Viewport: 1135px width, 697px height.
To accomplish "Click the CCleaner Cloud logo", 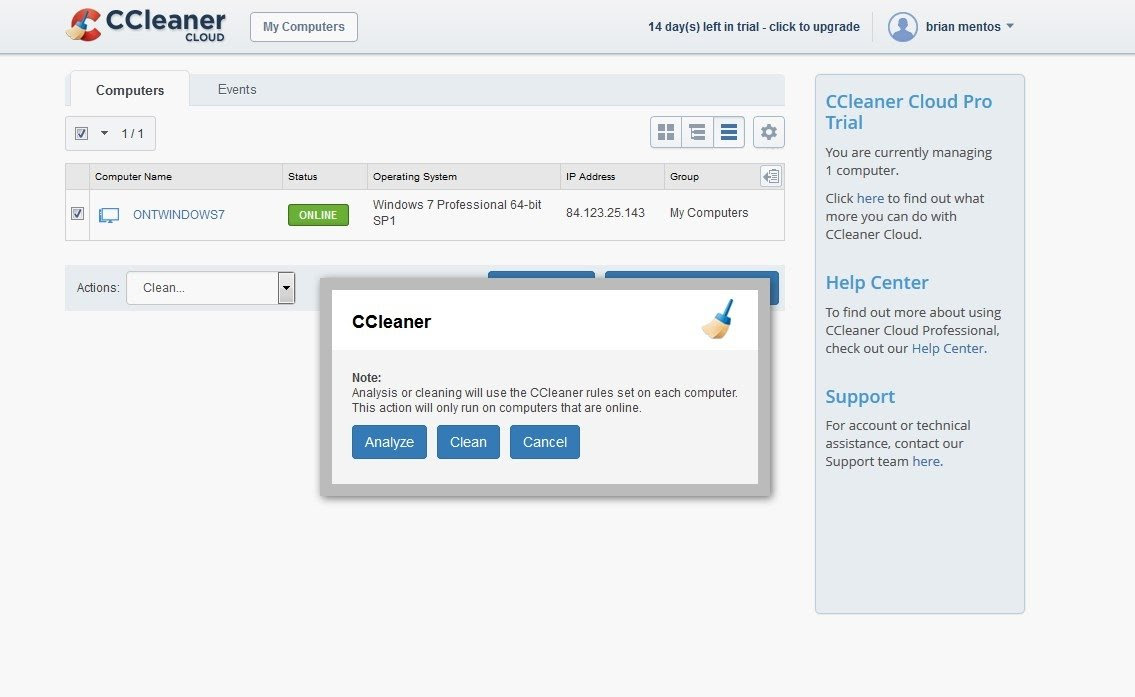I will click(145, 25).
